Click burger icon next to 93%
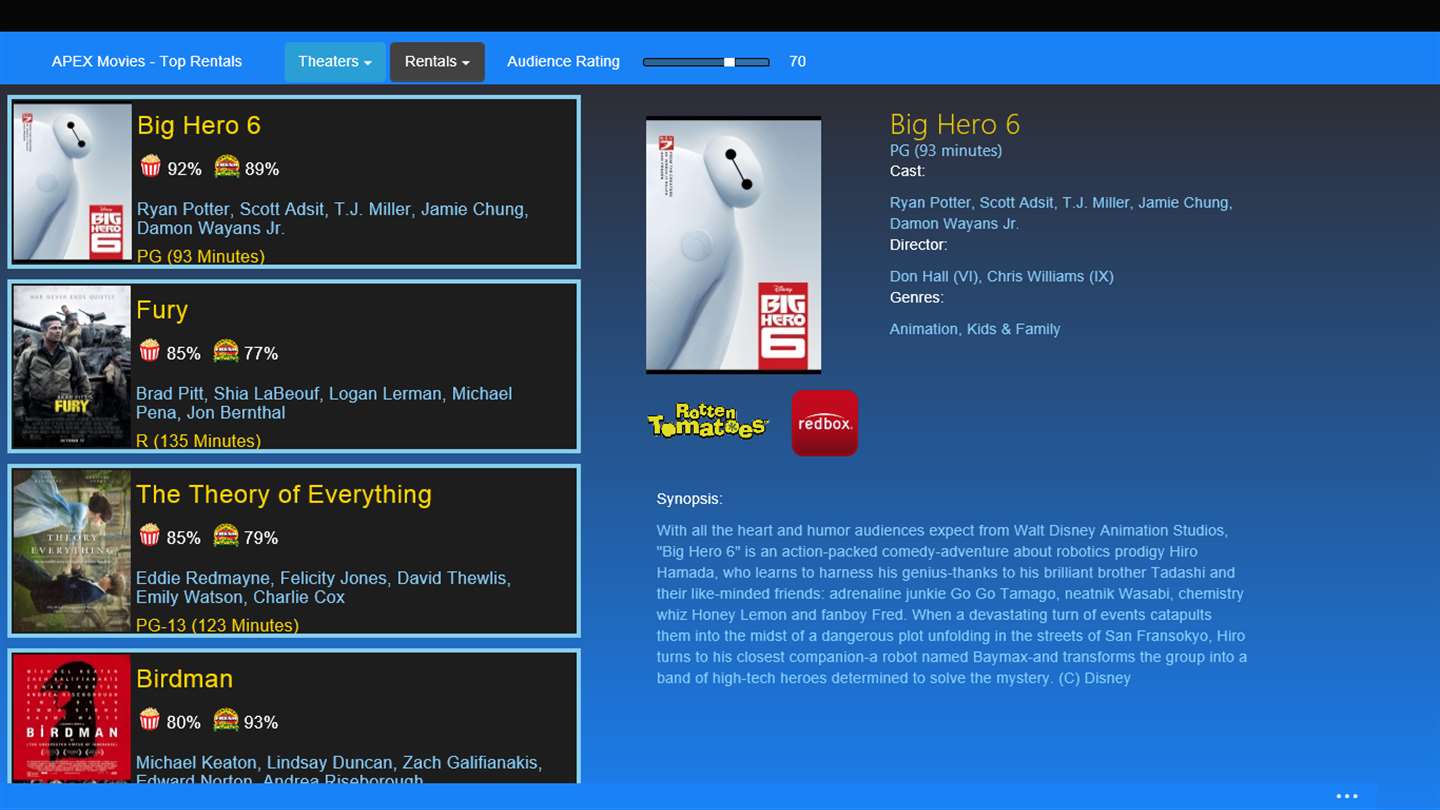The width and height of the screenshot is (1440, 810). point(226,719)
